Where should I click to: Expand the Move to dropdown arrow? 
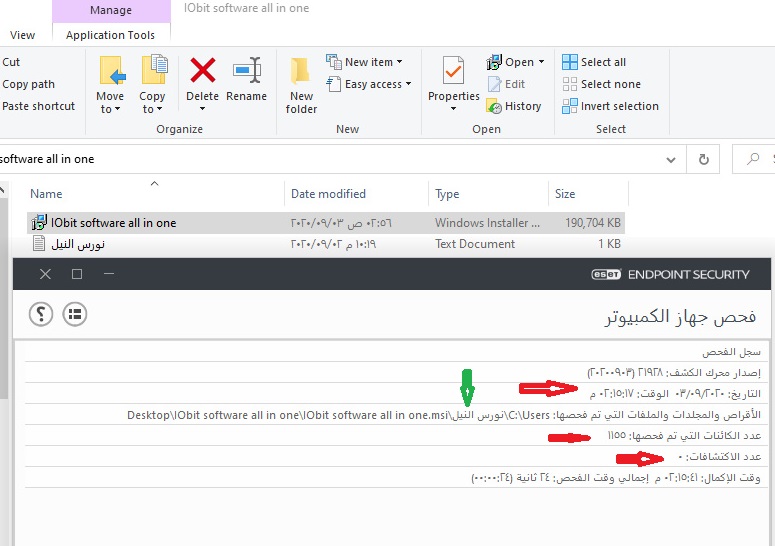point(110,109)
